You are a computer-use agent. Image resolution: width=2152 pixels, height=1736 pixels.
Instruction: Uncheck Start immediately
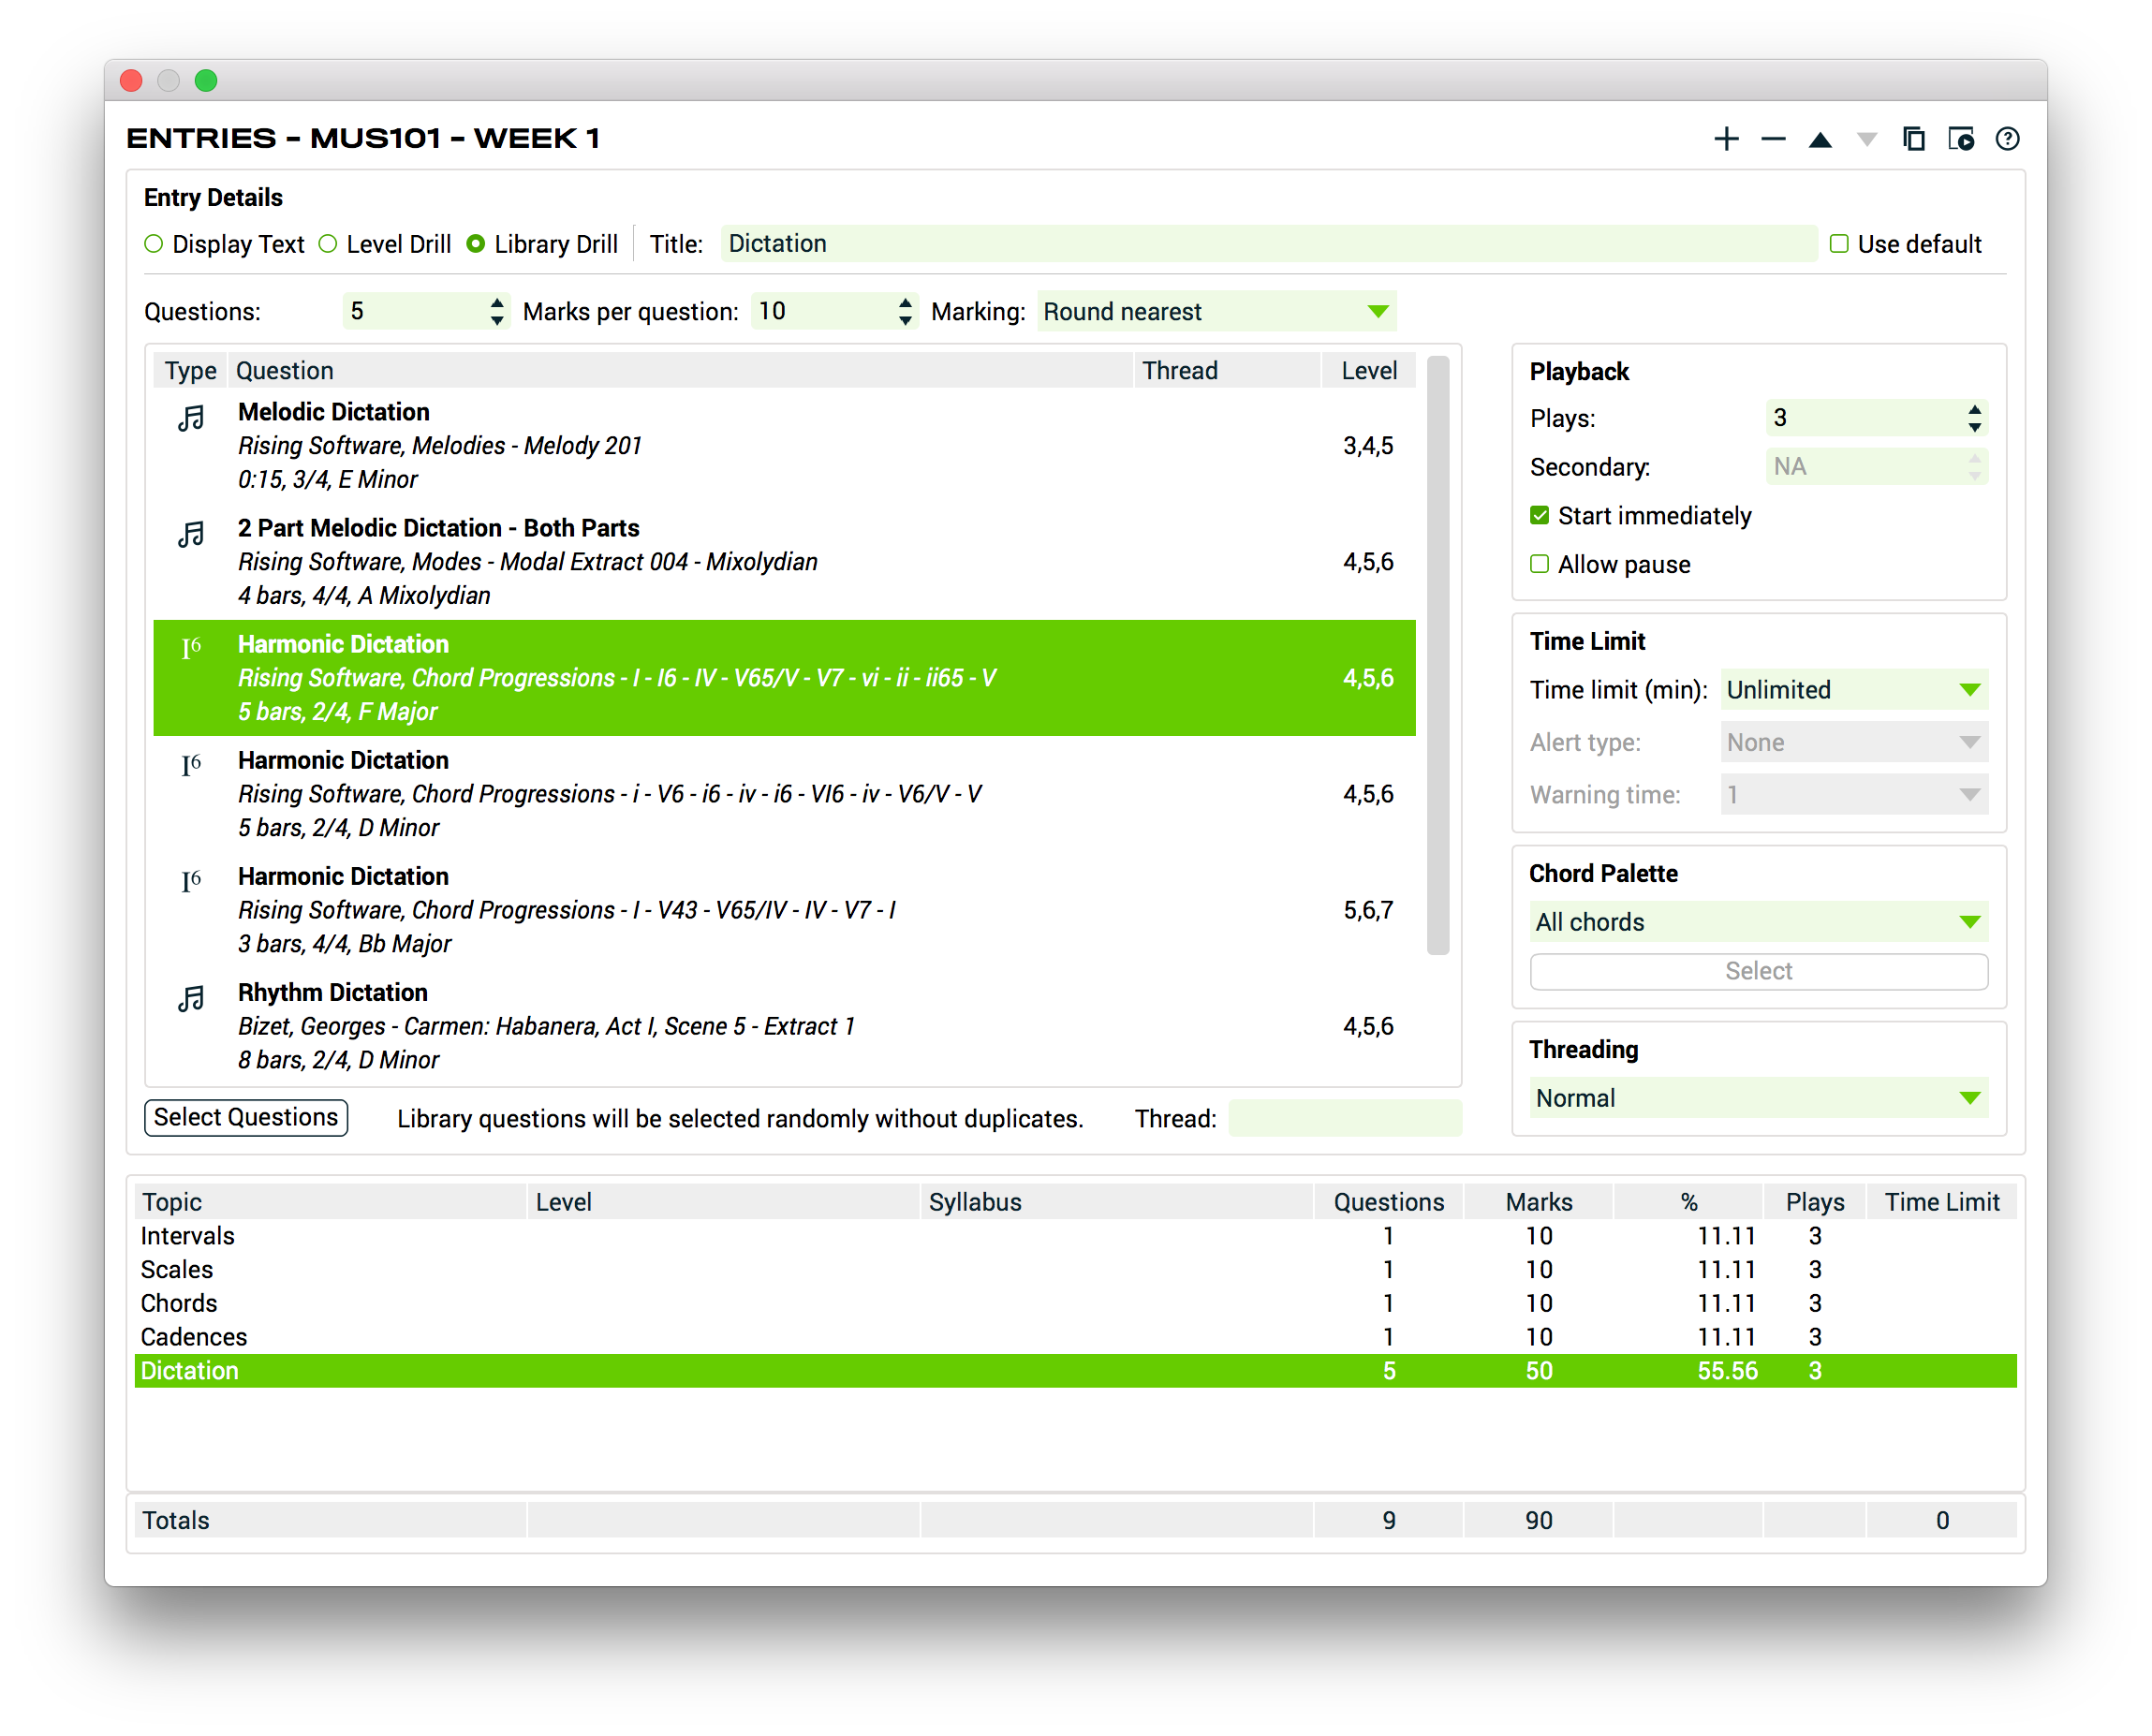point(1540,515)
